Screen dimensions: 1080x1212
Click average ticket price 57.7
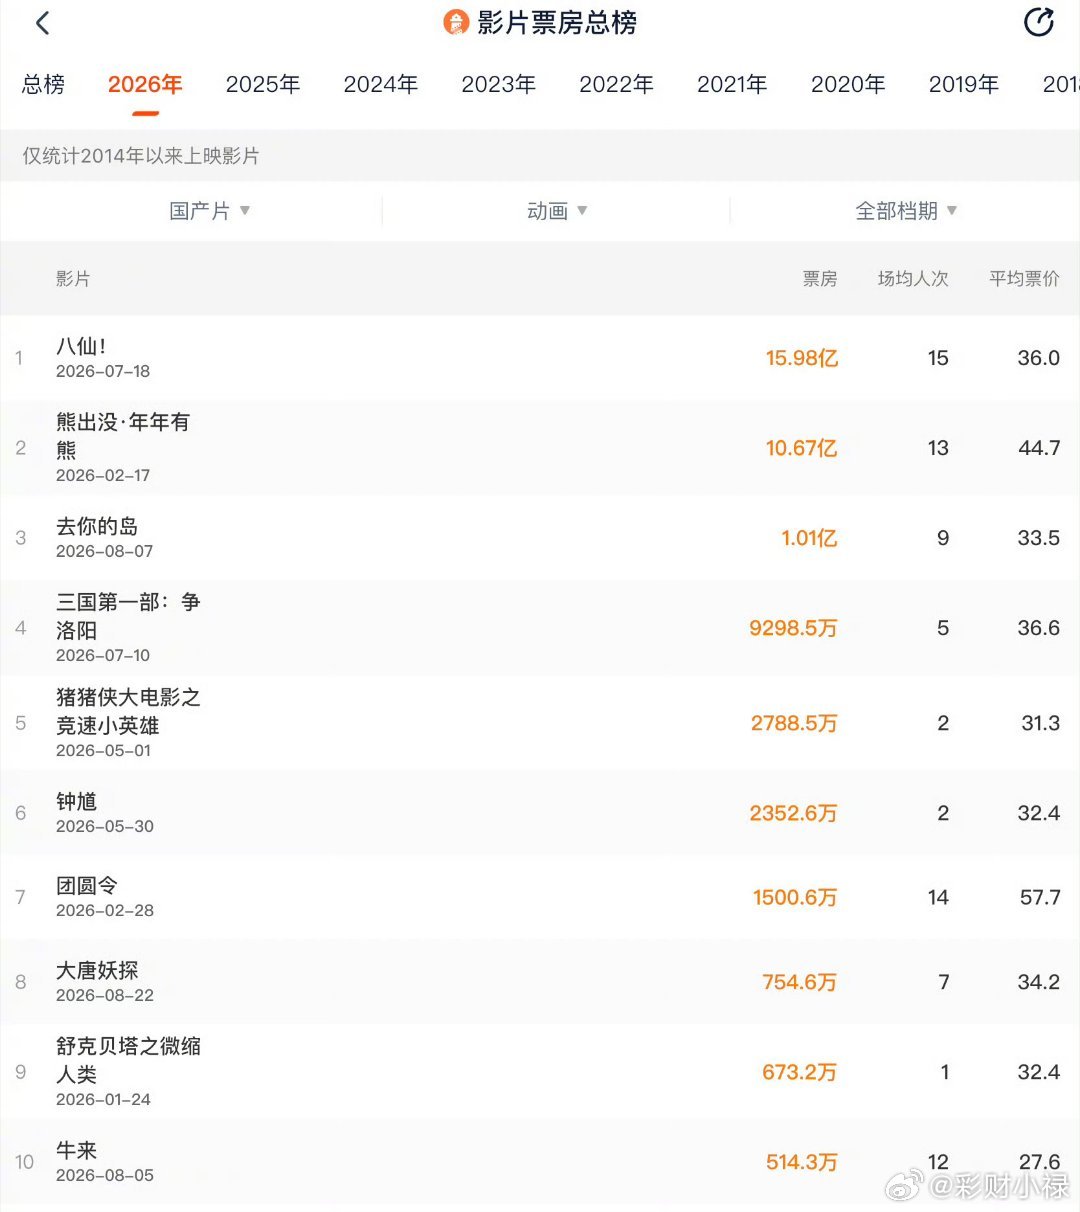1040,897
